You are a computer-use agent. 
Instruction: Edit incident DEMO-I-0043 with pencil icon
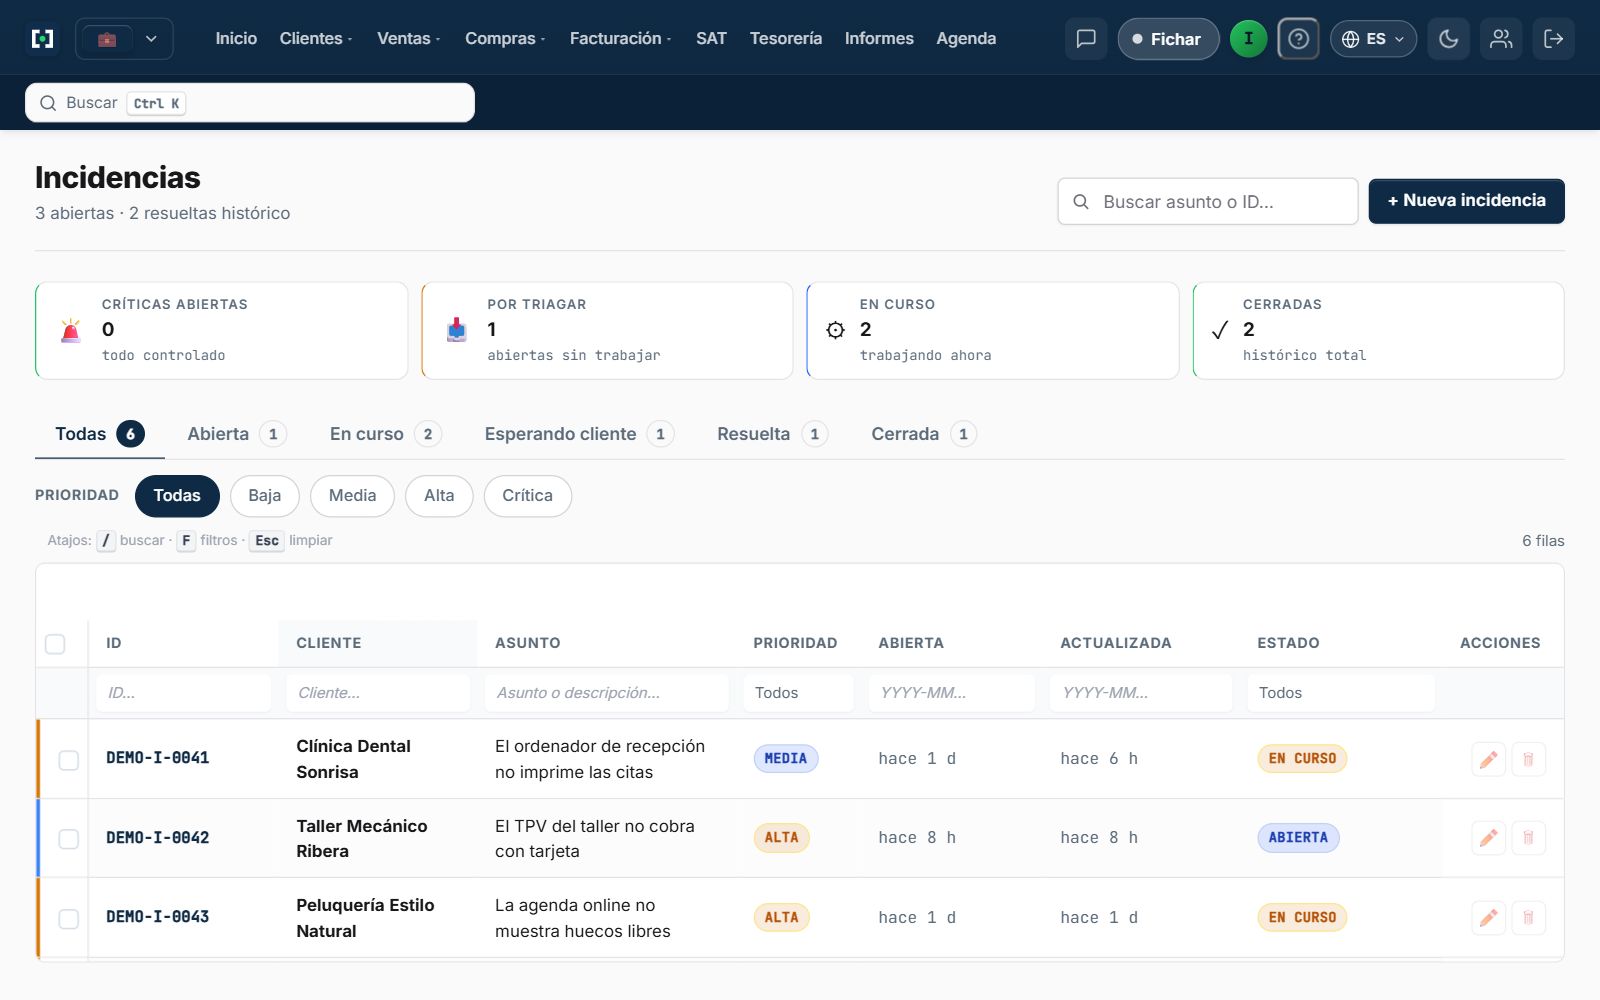[x=1488, y=918]
